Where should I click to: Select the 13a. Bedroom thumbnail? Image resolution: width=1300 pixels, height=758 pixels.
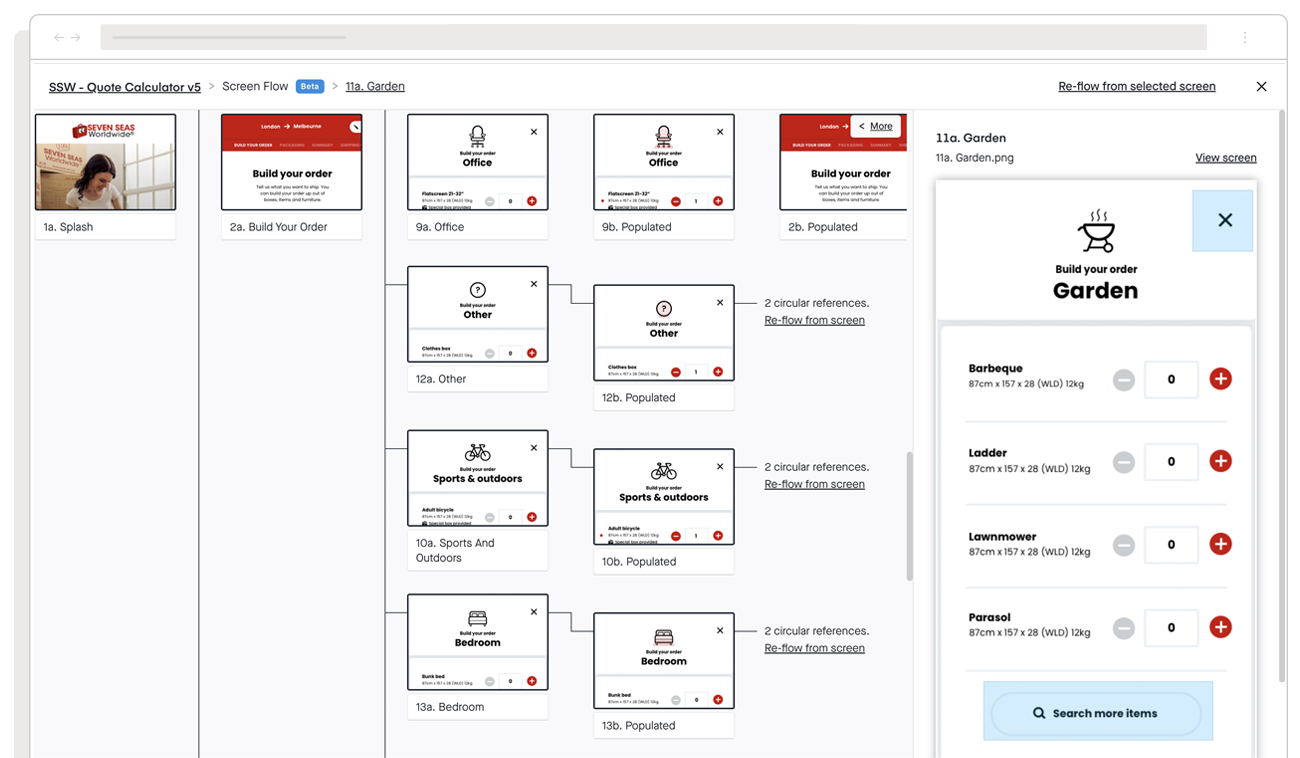click(x=477, y=642)
